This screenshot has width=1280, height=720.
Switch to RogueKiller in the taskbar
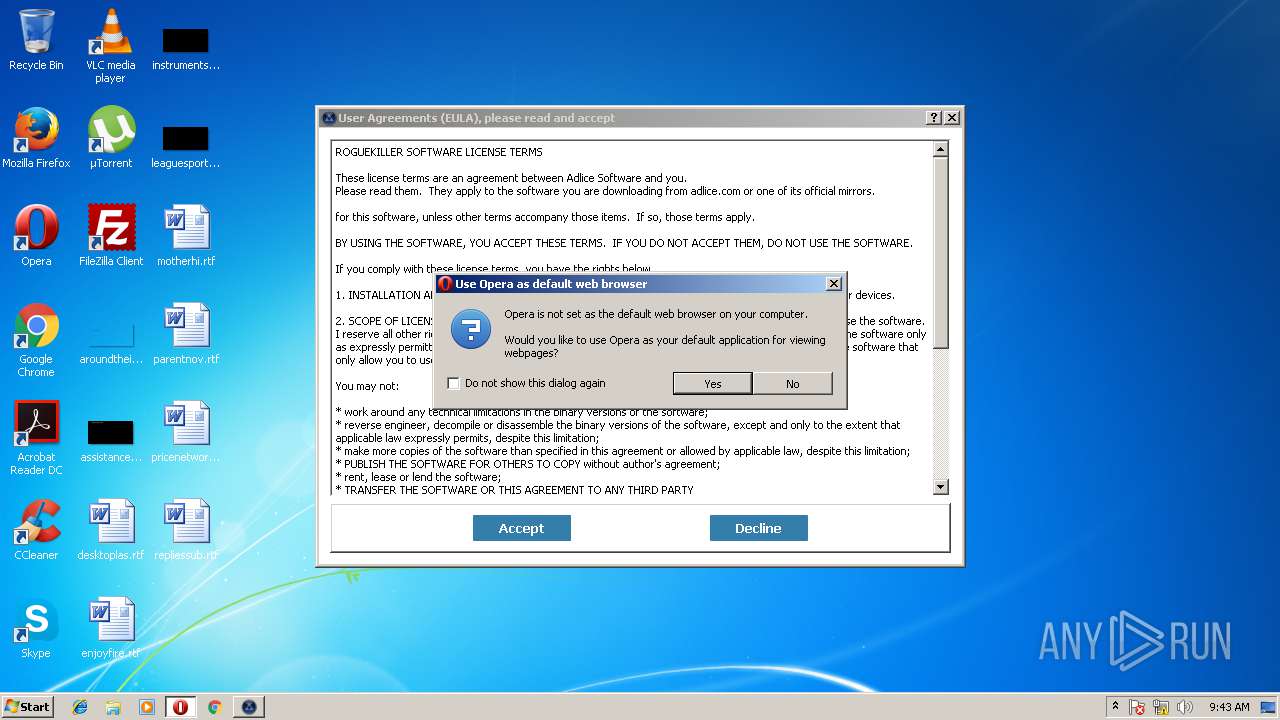point(249,707)
